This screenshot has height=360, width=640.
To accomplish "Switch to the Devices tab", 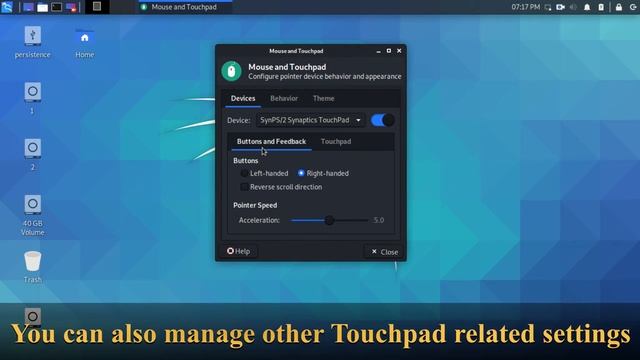I will (243, 98).
